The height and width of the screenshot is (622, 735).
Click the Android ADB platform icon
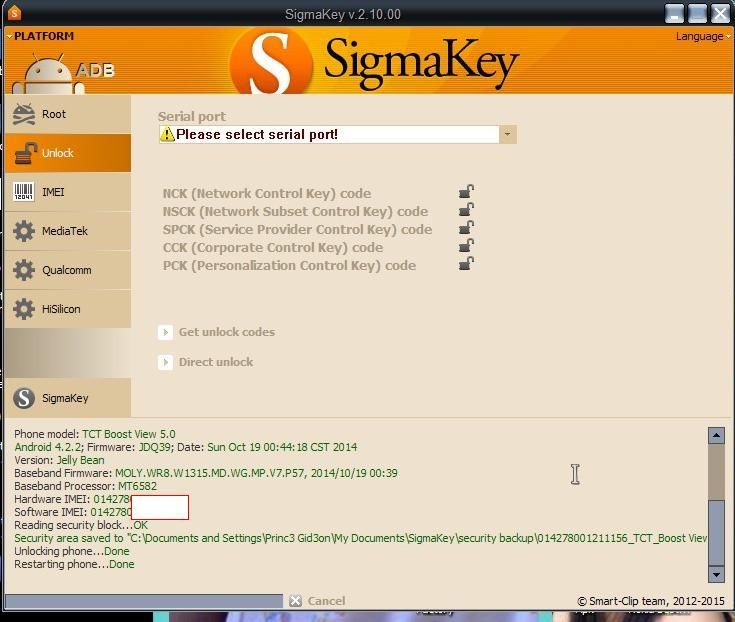coord(55,70)
